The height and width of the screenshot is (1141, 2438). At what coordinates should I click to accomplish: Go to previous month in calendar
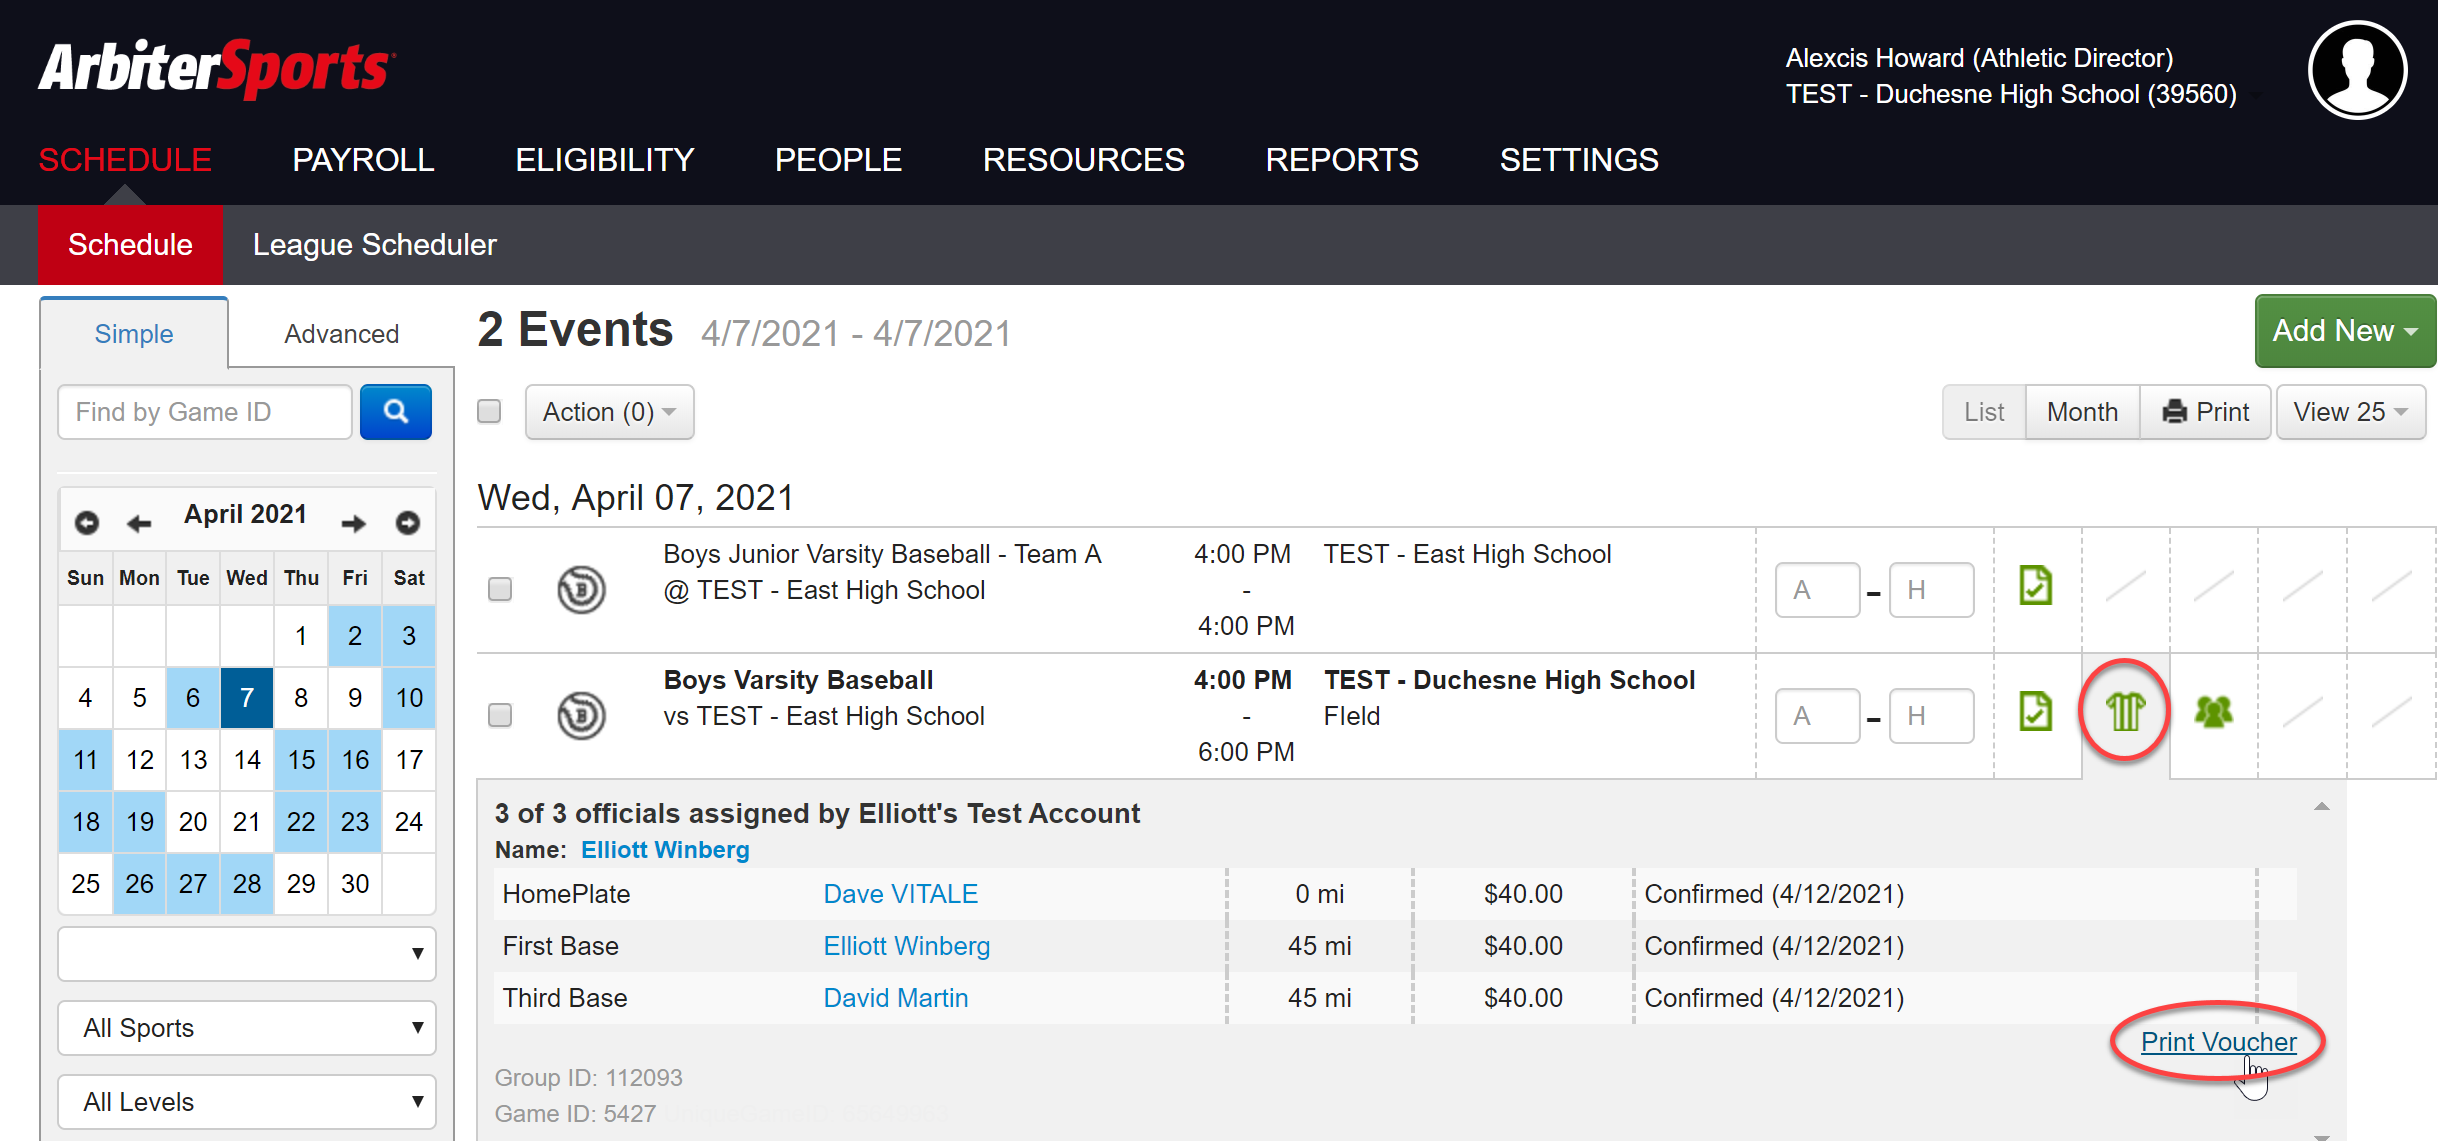click(x=139, y=522)
